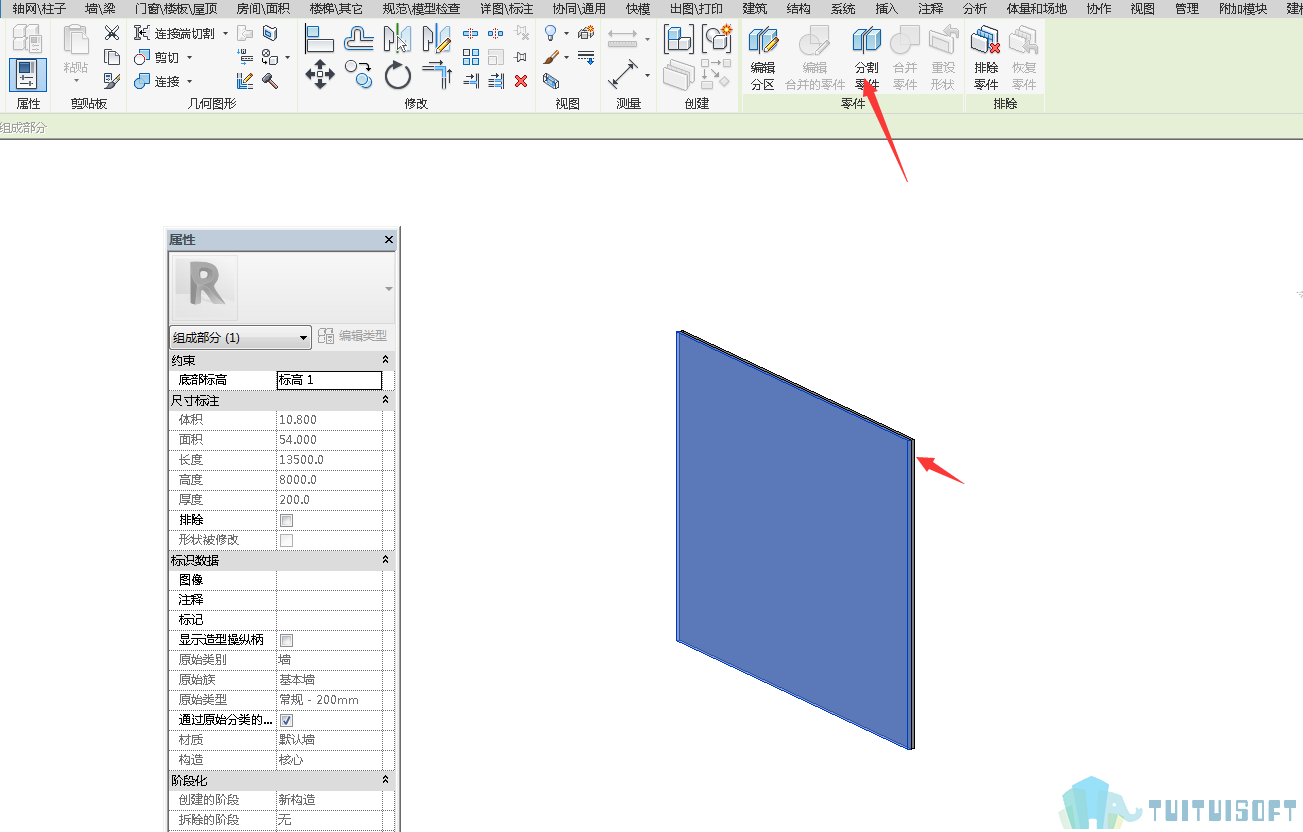Collapse the 尺寸标注 (Dimensions) section
The width and height of the screenshot is (1303, 832).
385,400
